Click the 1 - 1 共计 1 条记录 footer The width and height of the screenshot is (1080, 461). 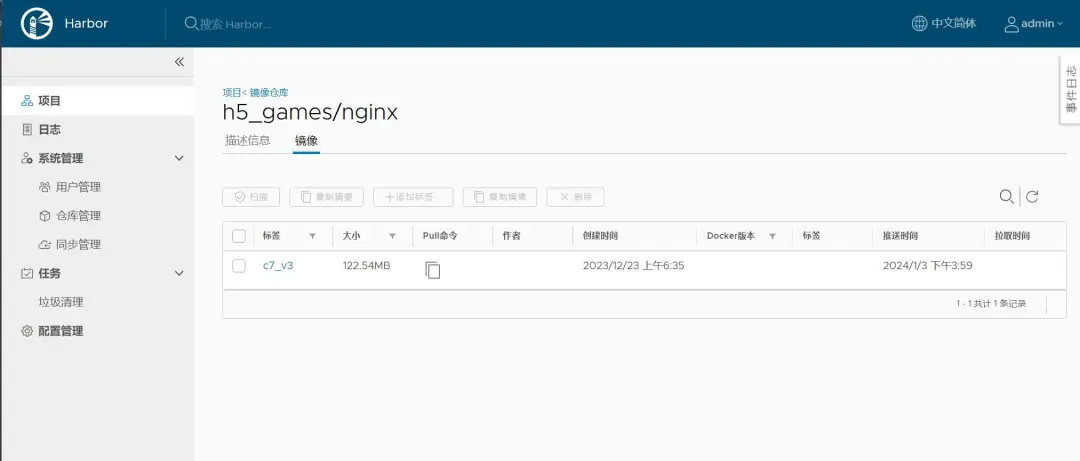pos(991,304)
